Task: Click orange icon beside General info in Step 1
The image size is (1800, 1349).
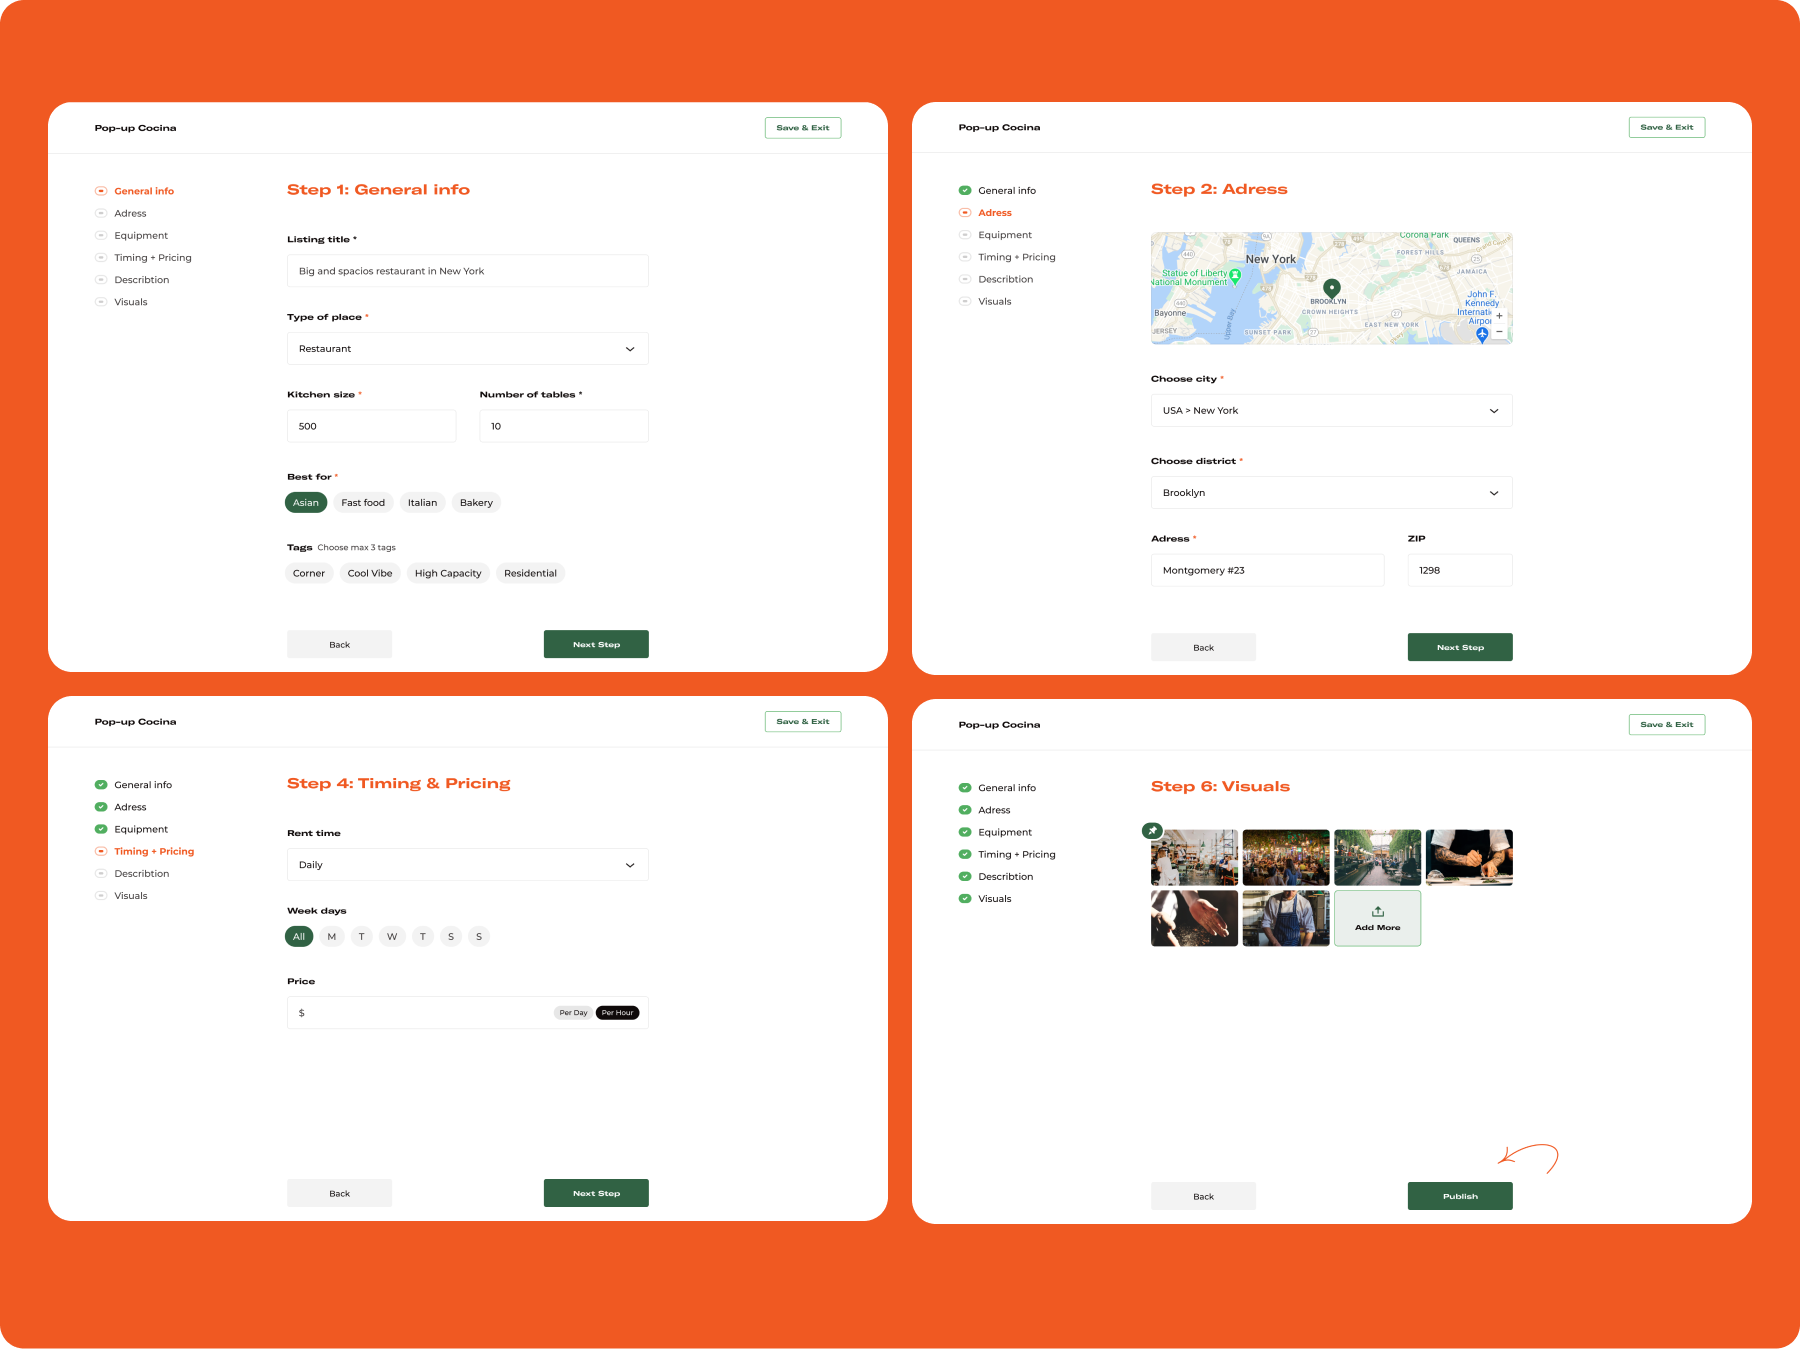Action: (x=101, y=191)
